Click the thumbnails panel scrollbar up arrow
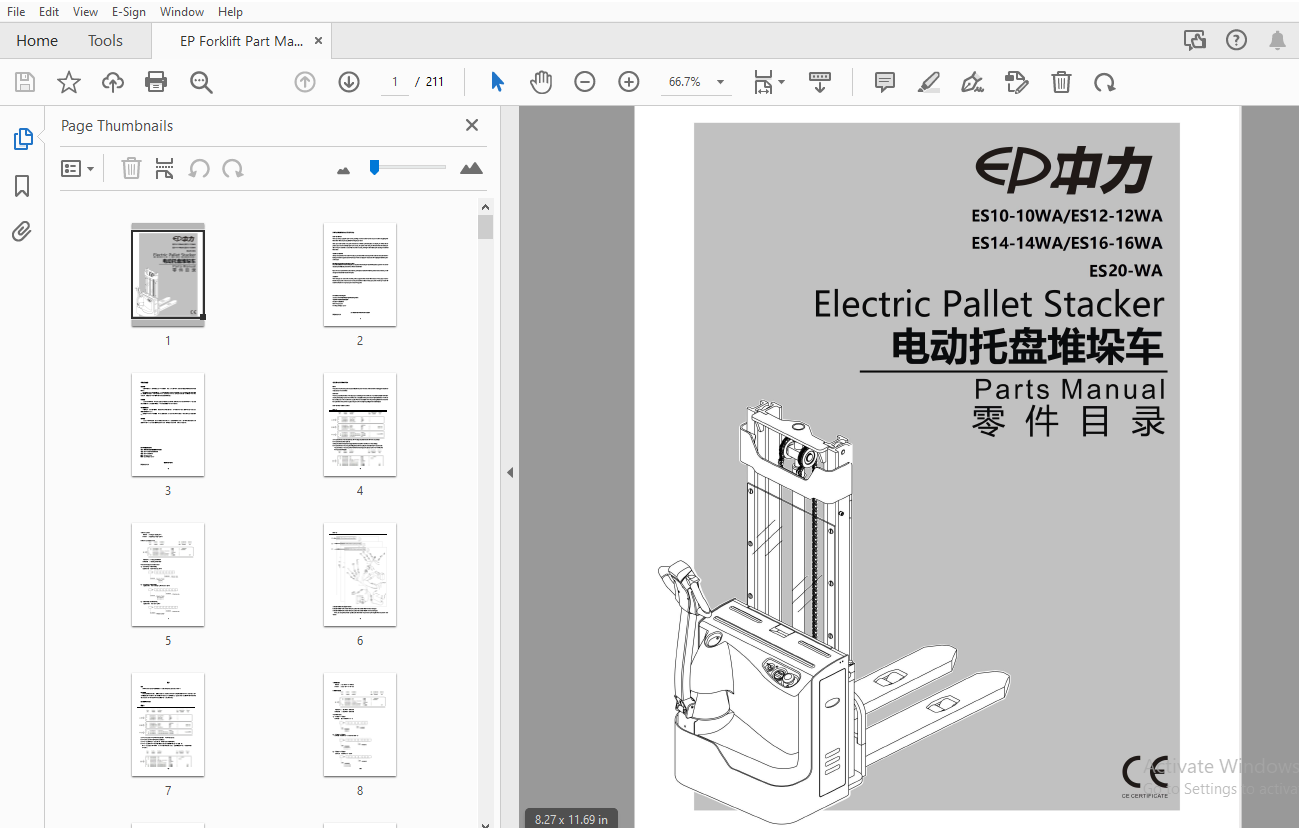This screenshot has width=1299, height=828. tap(485, 206)
